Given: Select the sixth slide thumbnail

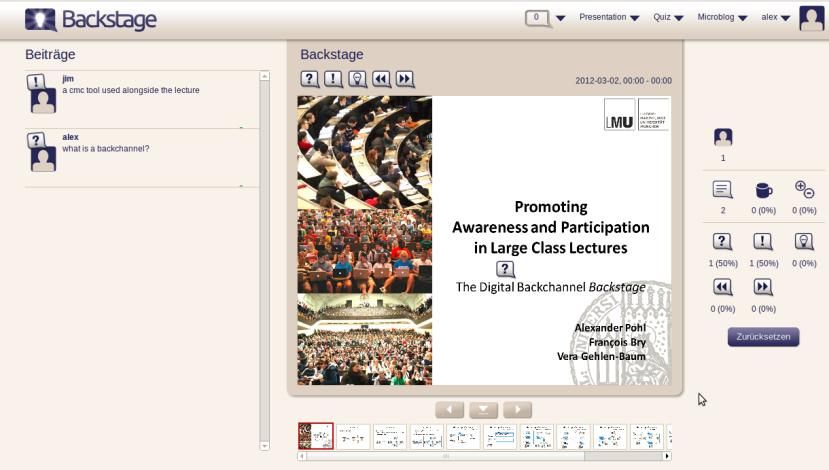Looking at the screenshot, I should [500, 437].
